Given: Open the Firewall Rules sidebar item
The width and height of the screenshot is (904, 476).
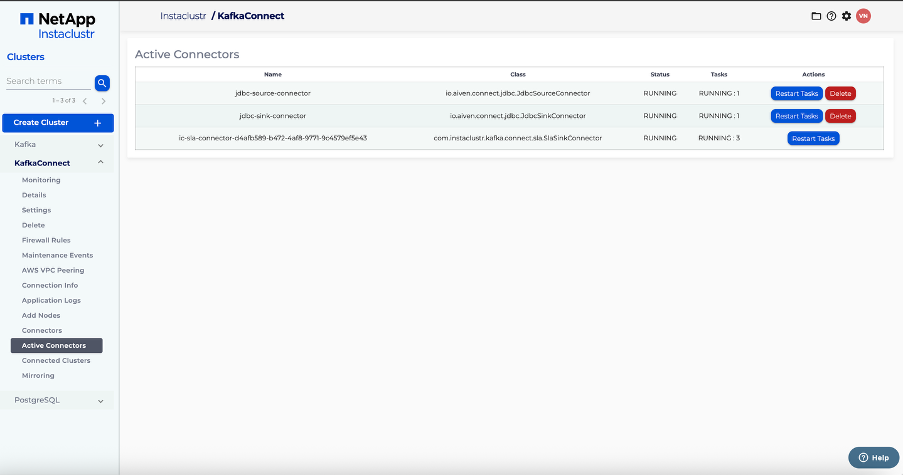Looking at the screenshot, I should 46,240.
